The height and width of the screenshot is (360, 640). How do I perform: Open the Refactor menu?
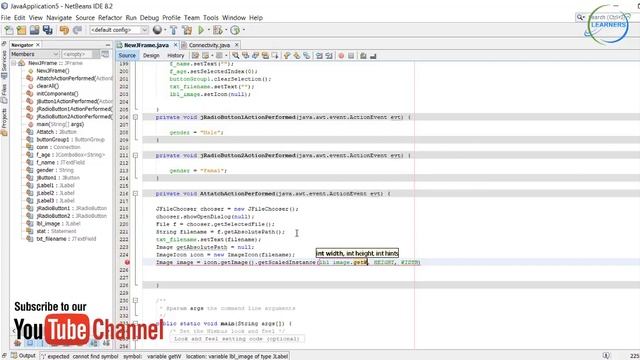pyautogui.click(x=110, y=18)
